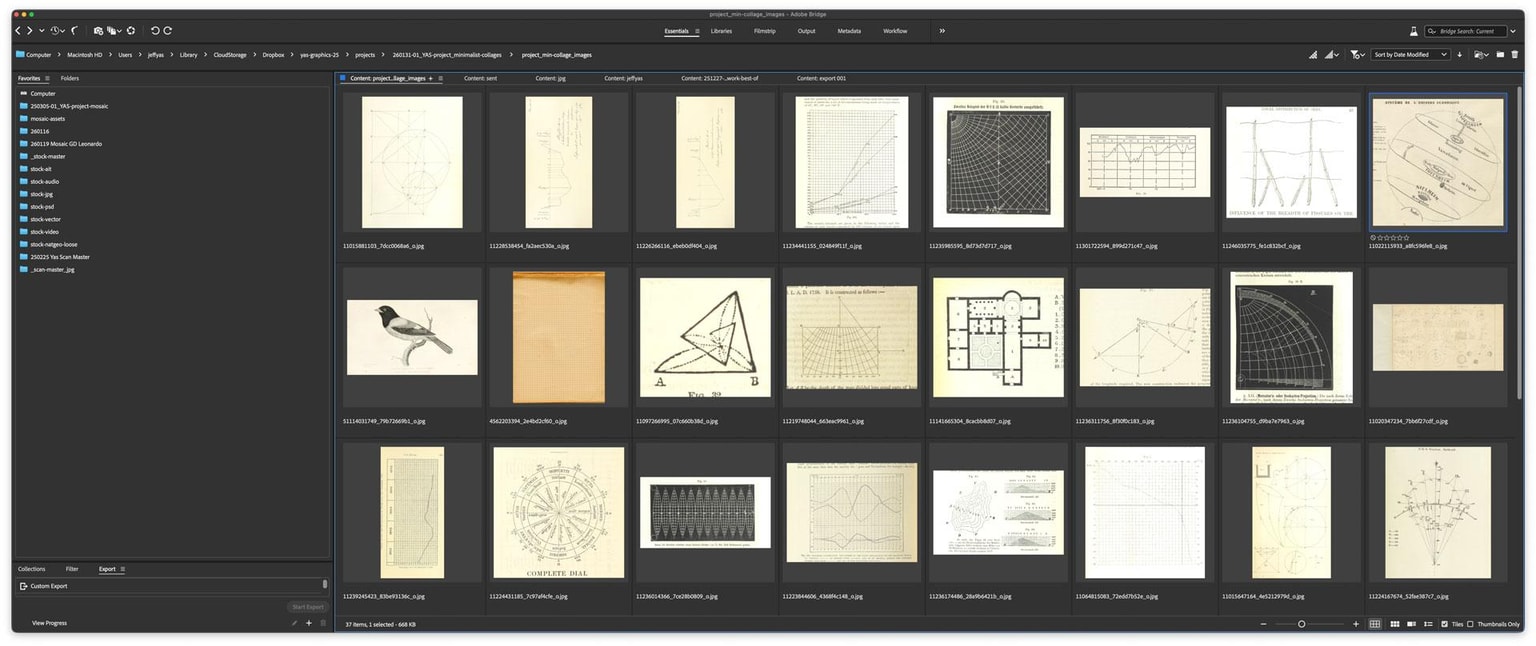
Task: Click the edit preset pencil icon
Action: click(x=295, y=623)
